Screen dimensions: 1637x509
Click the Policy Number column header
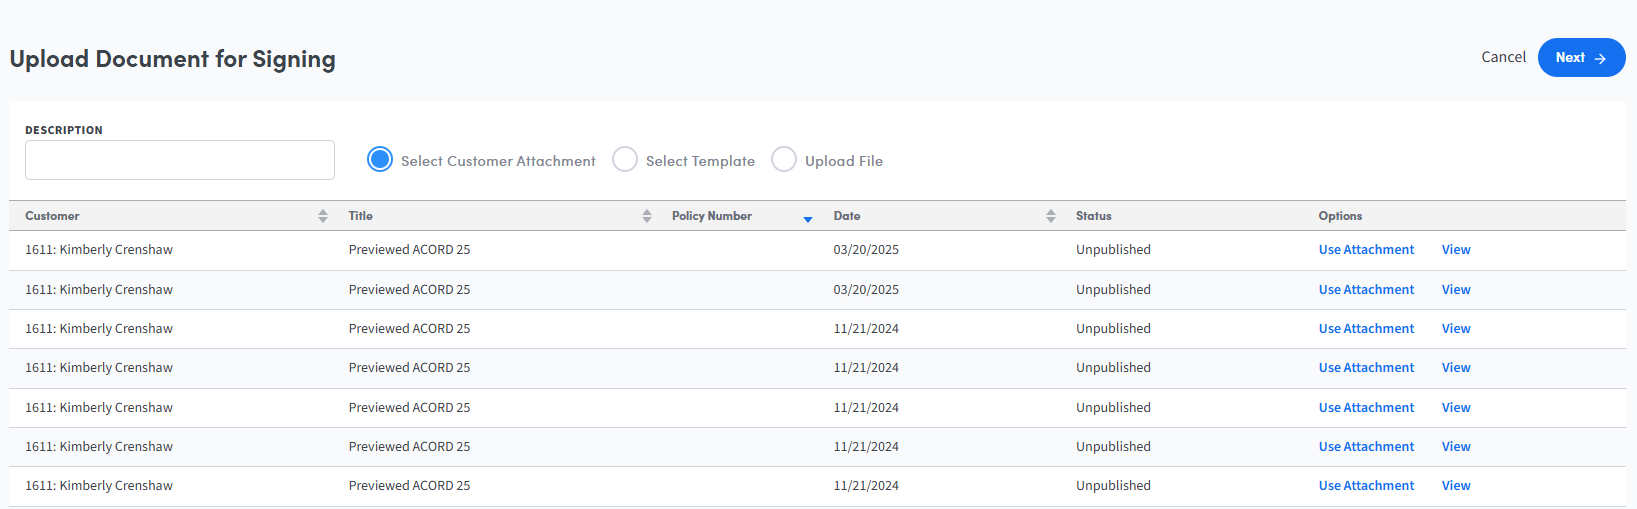(x=711, y=216)
